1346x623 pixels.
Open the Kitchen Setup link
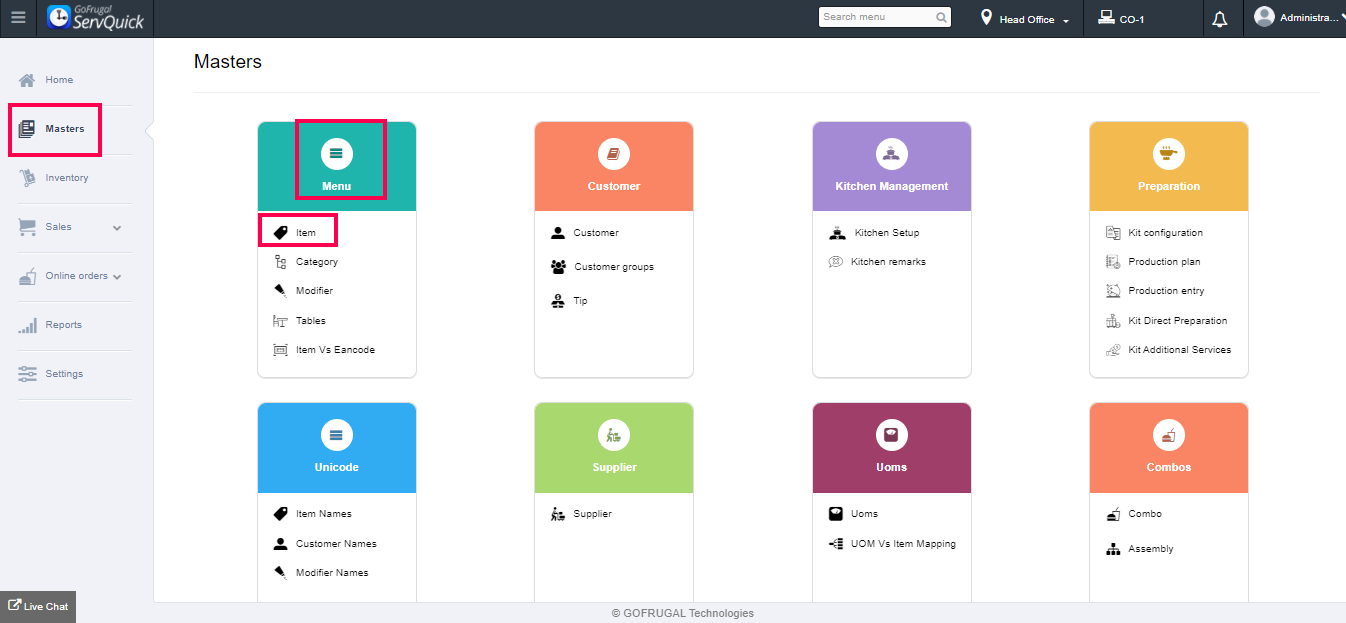[887, 233]
